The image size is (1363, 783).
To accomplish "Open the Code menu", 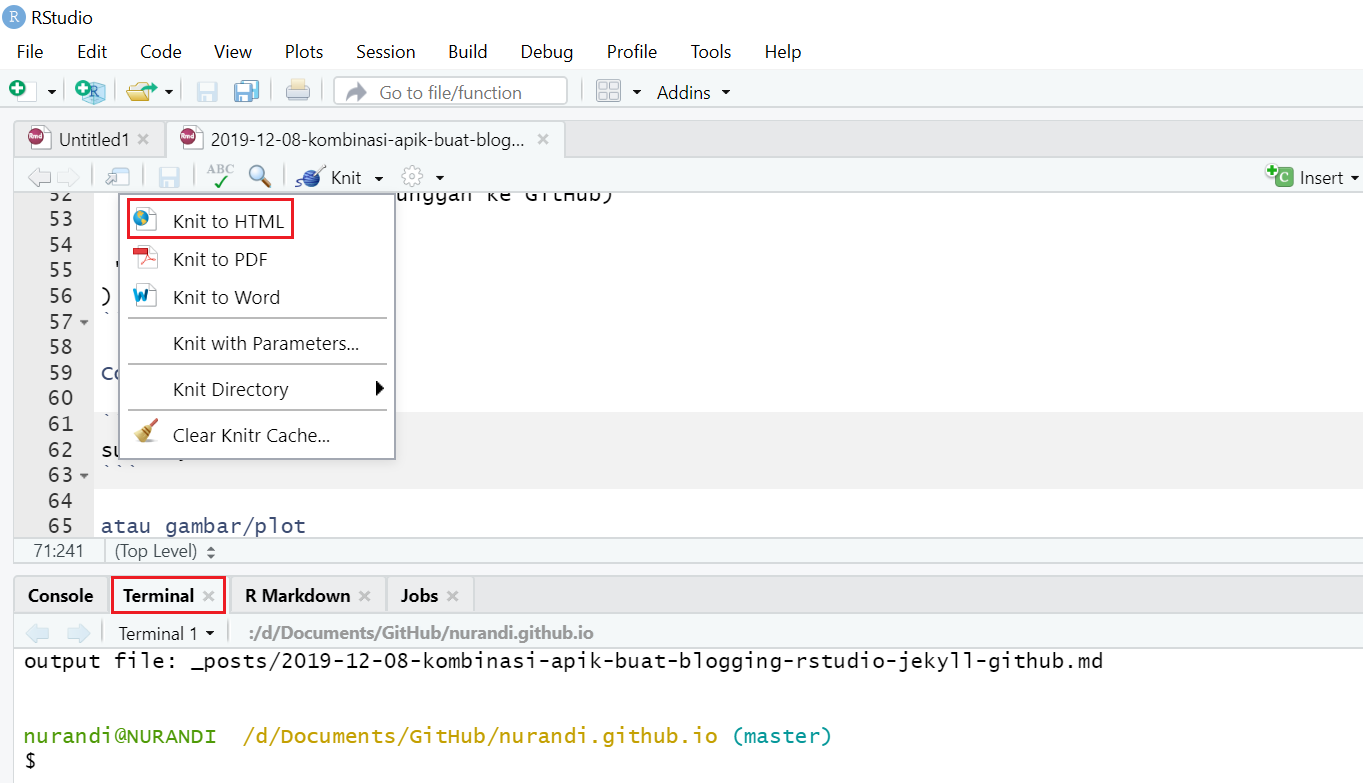I will pos(160,51).
